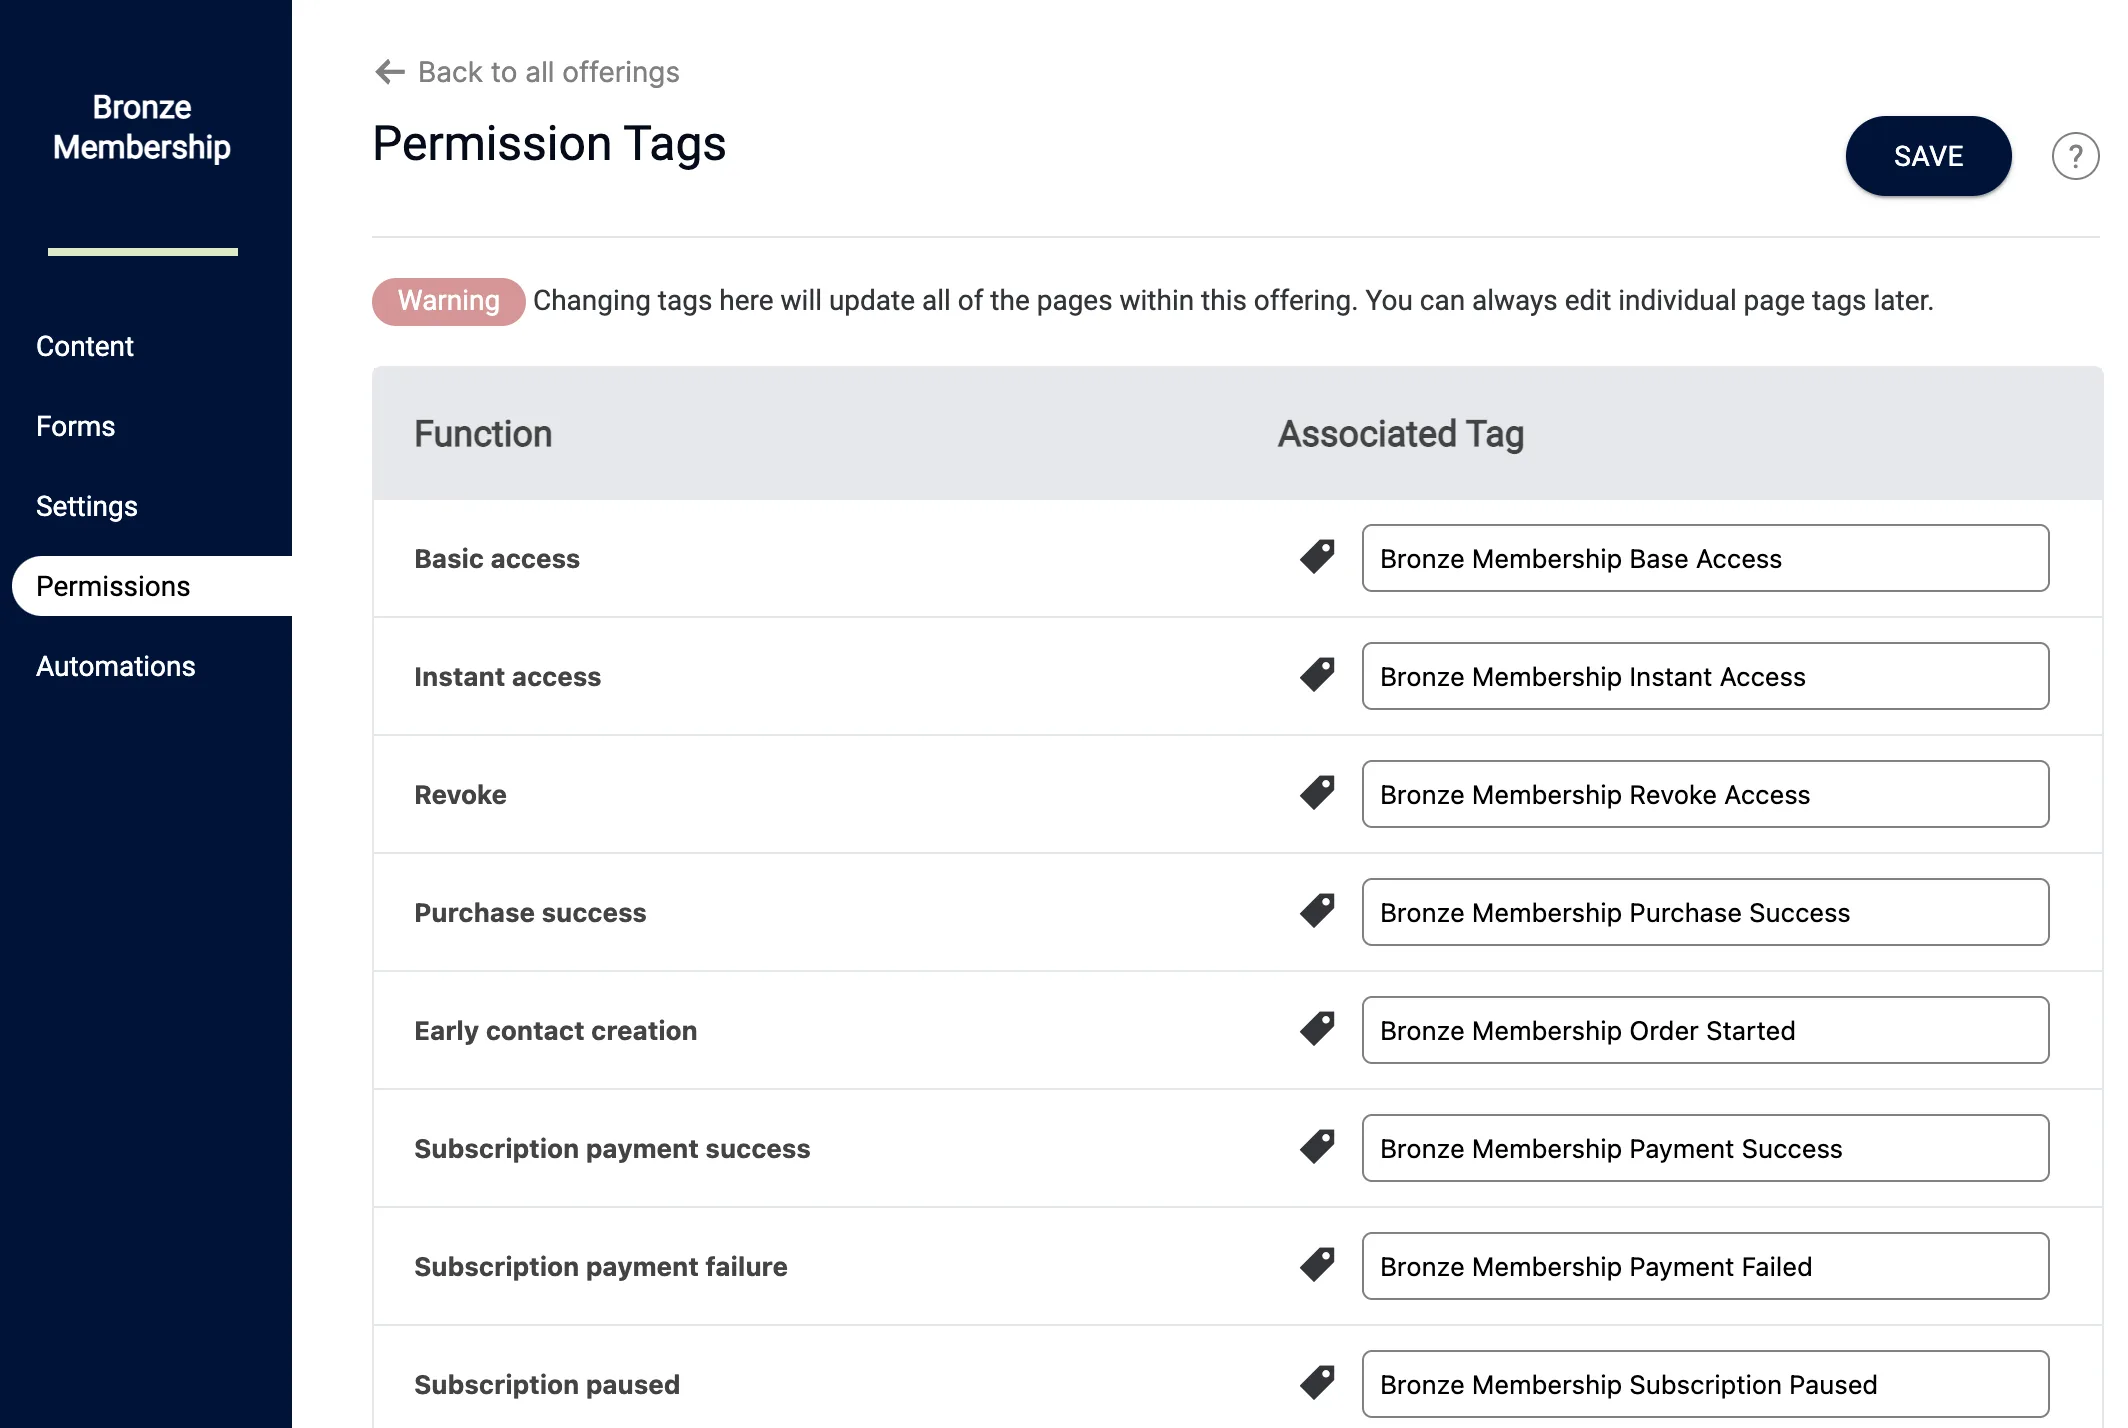Open the Settings sidebar item
2128x1428 pixels.
(x=87, y=506)
